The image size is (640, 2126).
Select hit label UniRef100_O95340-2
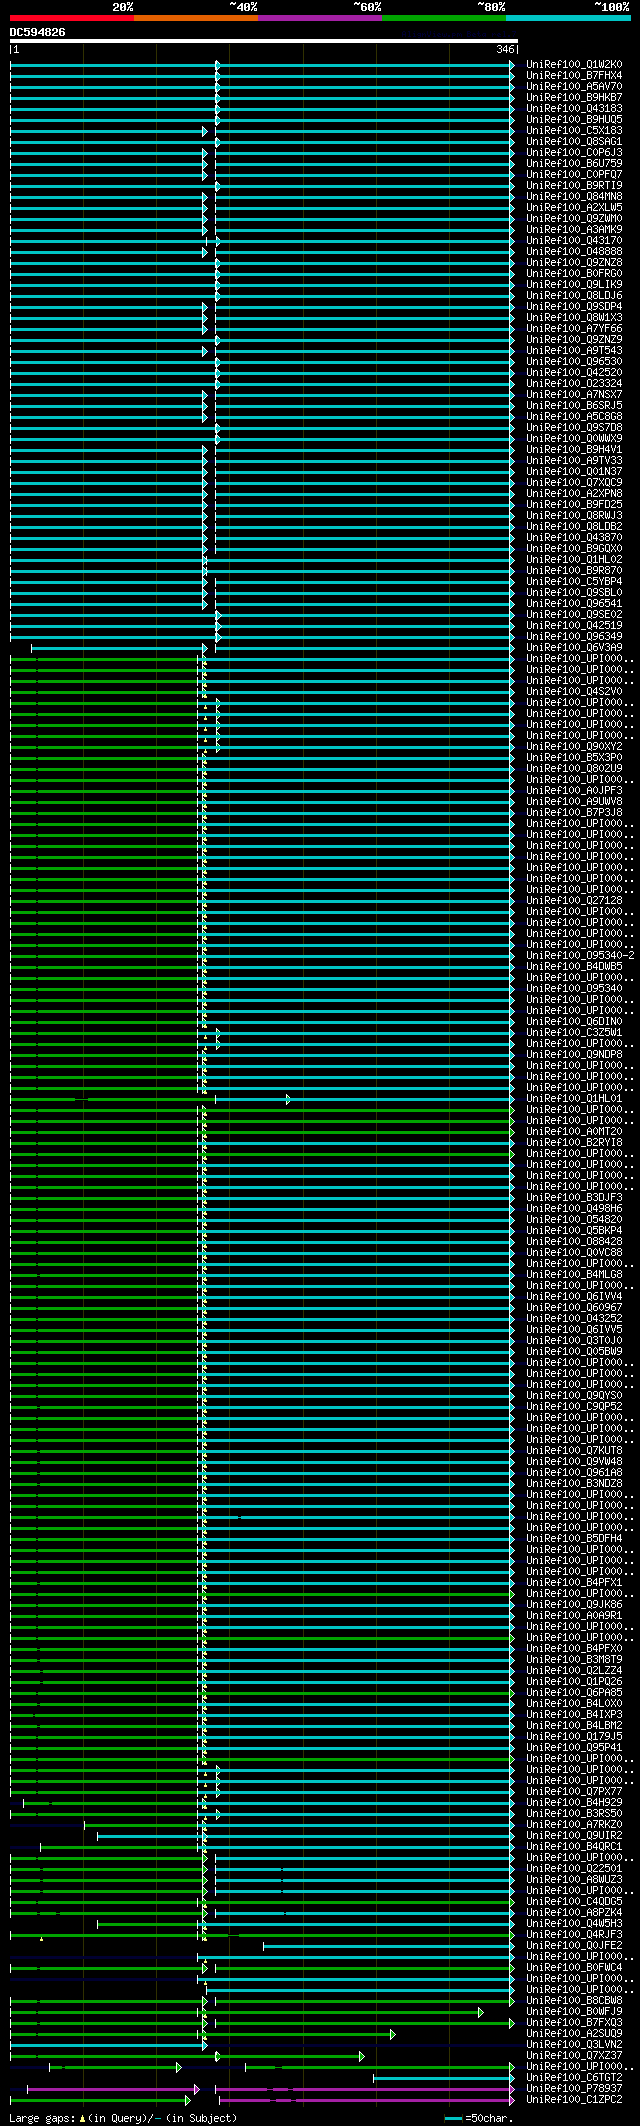[580, 955]
